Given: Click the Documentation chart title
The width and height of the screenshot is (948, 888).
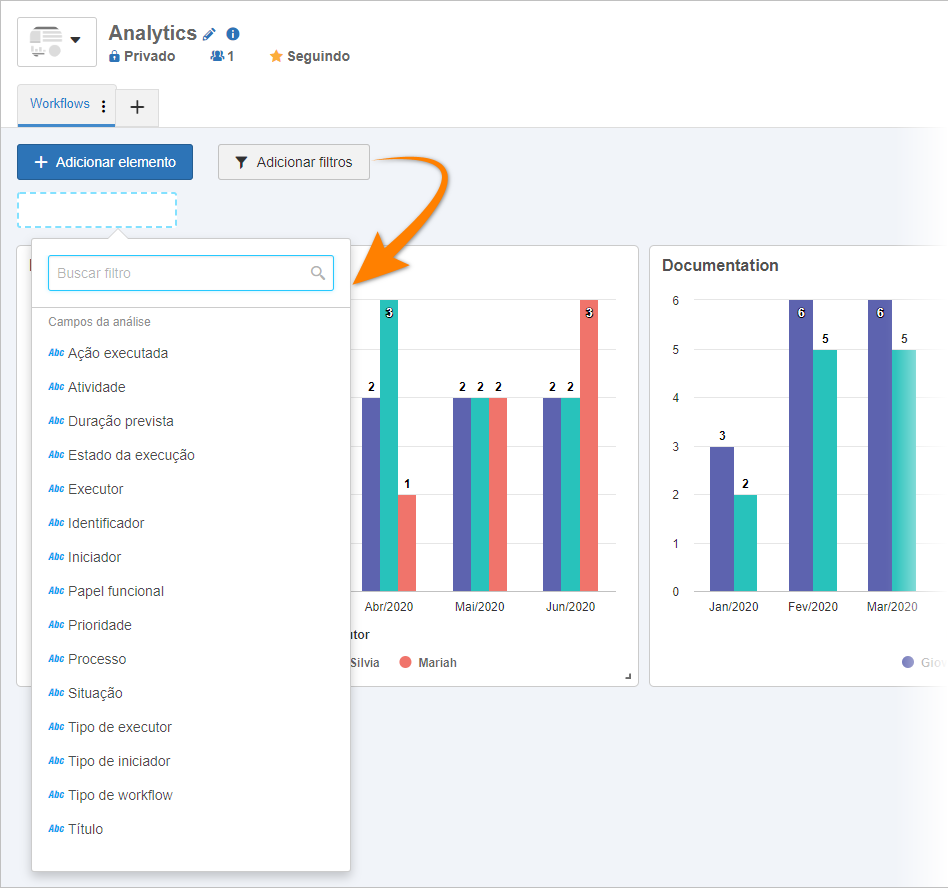Looking at the screenshot, I should (720, 265).
